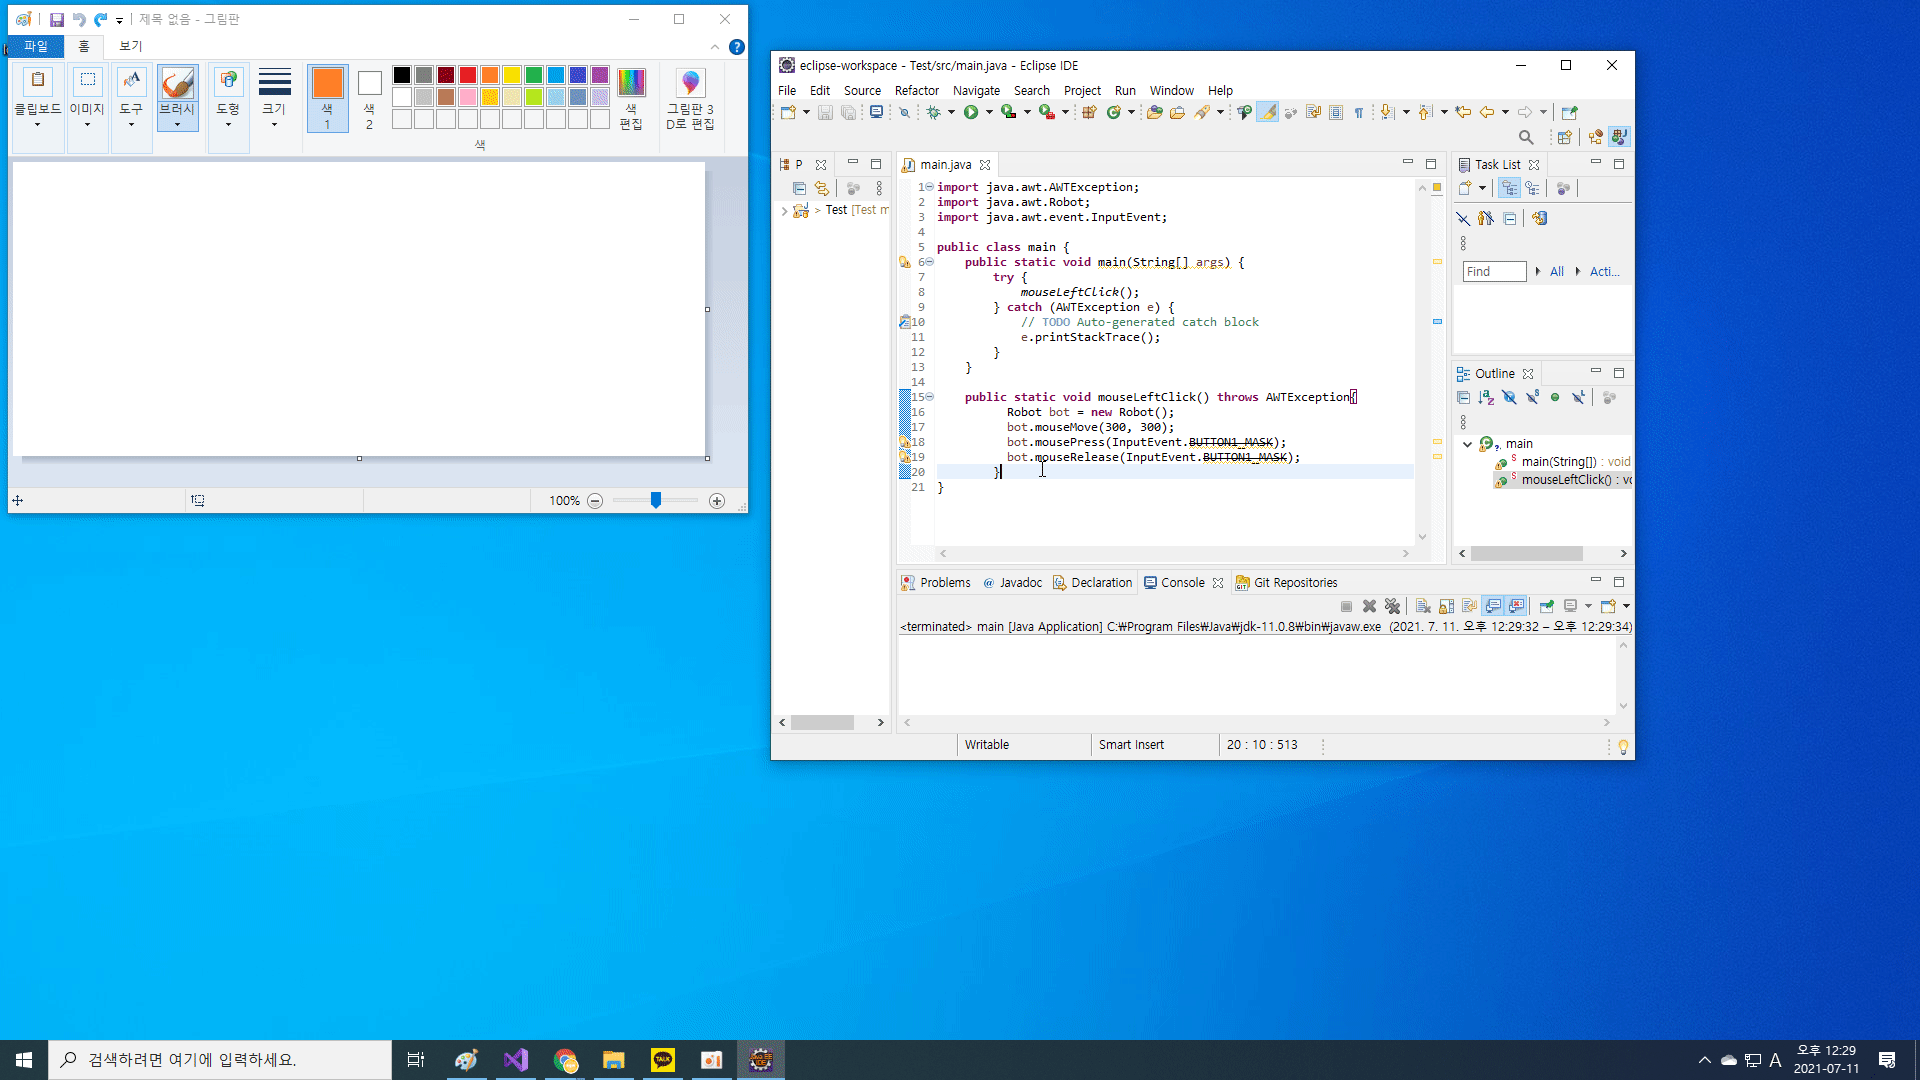Click Clear Console icon in Console toolbar
Image resolution: width=1920 pixels, height=1080 pixels.
1423,606
